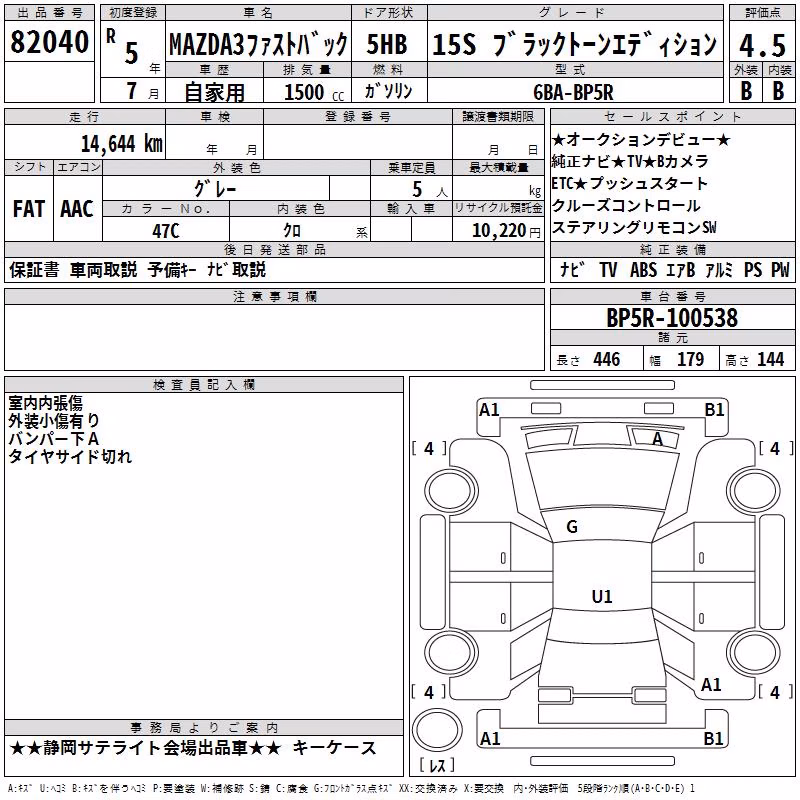Click the color number 47C
The height and width of the screenshot is (800, 800).
(x=166, y=231)
